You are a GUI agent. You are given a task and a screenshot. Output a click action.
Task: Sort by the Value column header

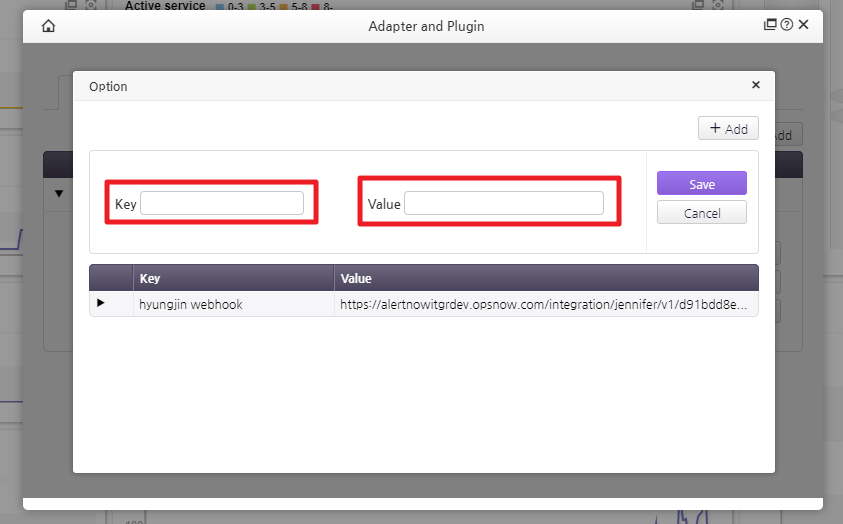click(x=545, y=278)
